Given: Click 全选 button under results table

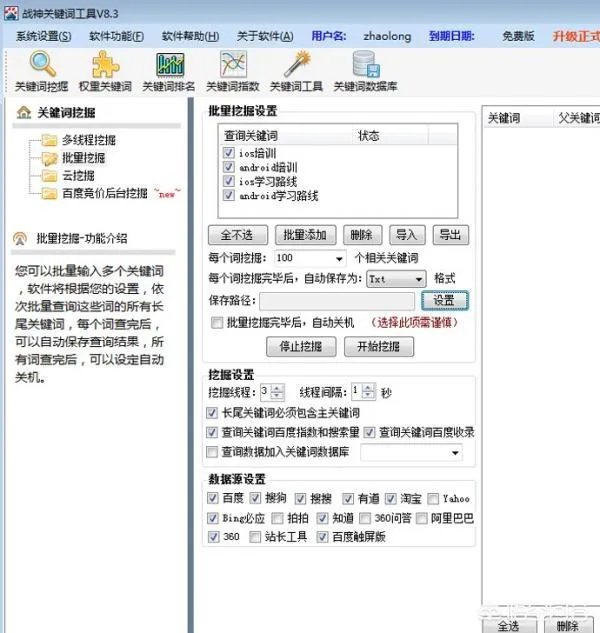Looking at the screenshot, I should [x=509, y=626].
